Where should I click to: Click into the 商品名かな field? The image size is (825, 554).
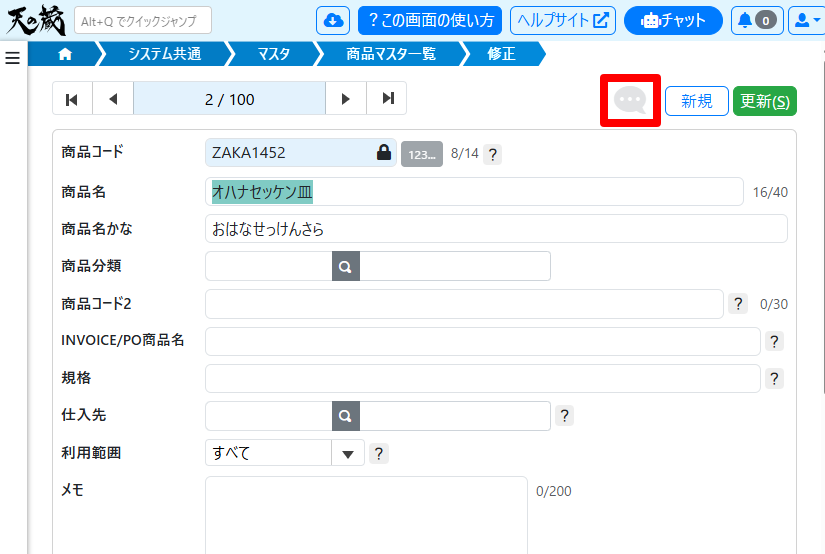(x=495, y=229)
